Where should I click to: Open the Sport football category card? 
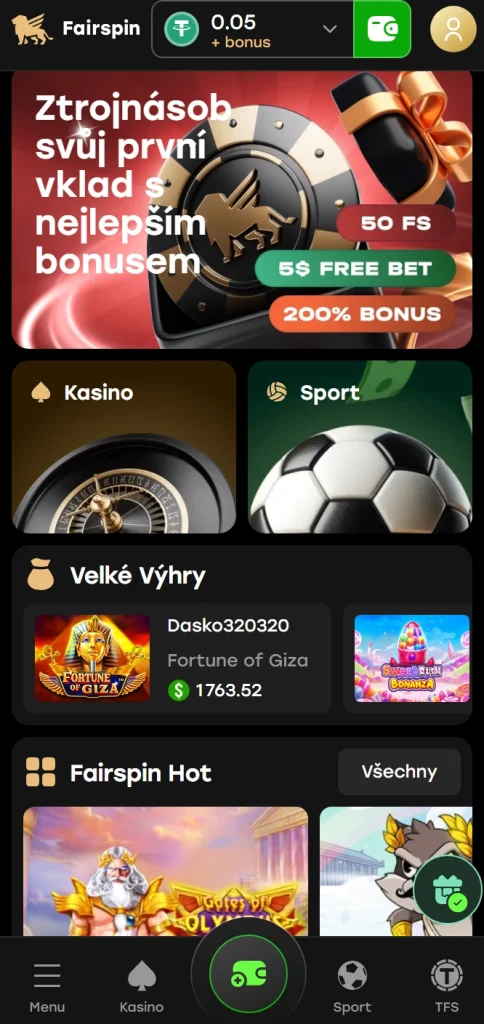[x=360, y=447]
